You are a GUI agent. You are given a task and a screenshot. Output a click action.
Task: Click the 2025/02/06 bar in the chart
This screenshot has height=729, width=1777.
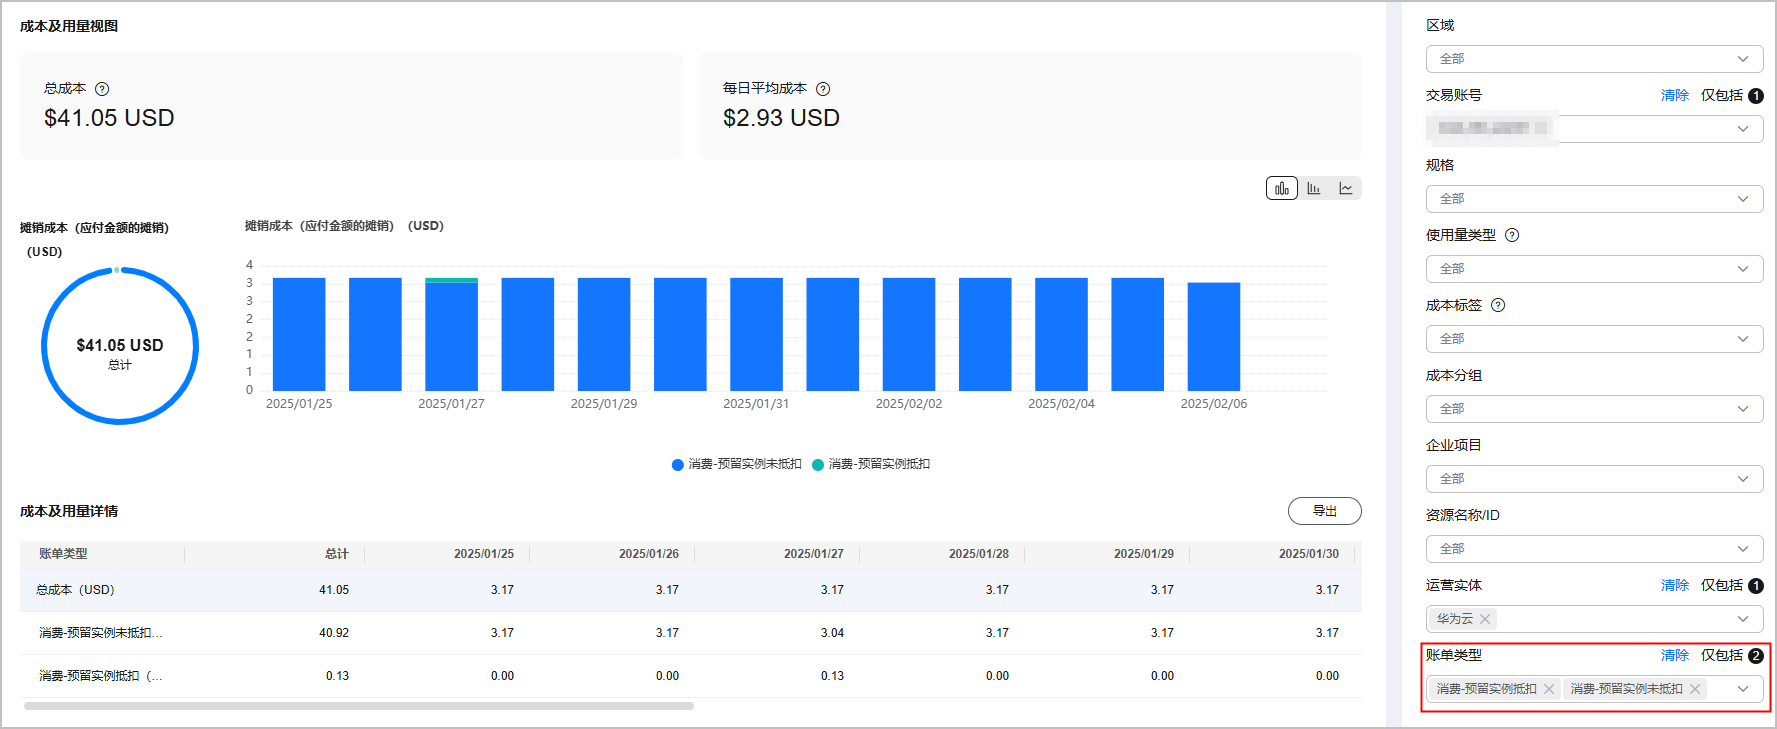pyautogui.click(x=1214, y=336)
